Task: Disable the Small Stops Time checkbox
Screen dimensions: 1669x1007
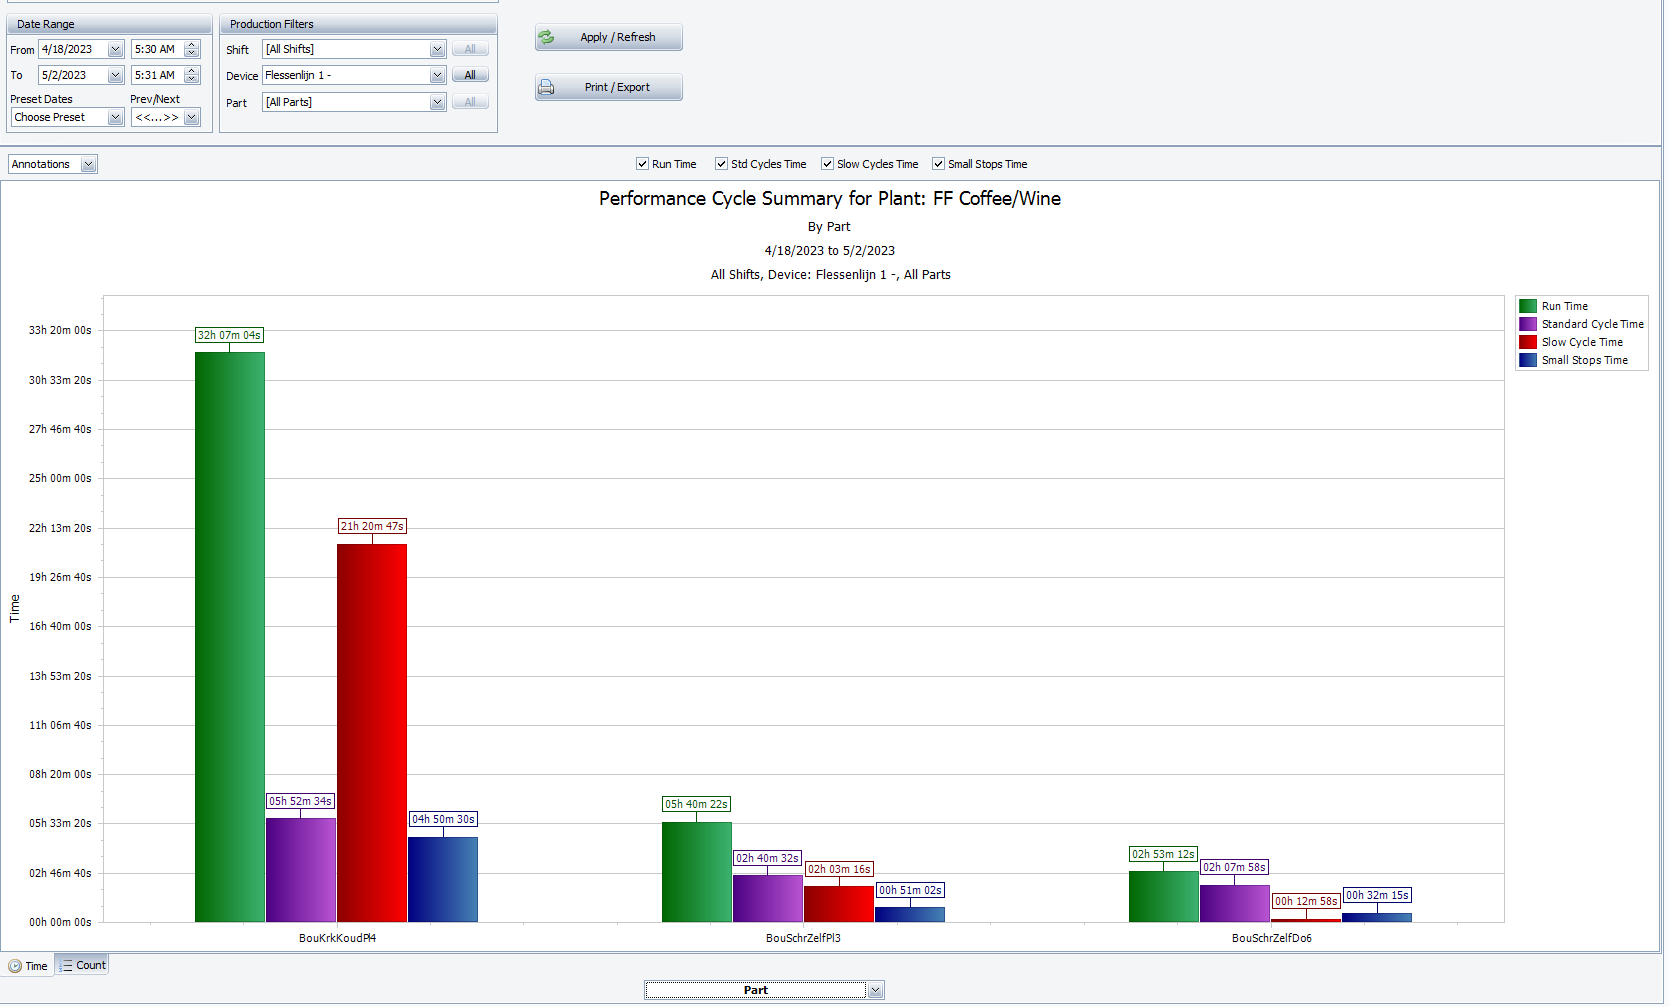Action: (938, 163)
